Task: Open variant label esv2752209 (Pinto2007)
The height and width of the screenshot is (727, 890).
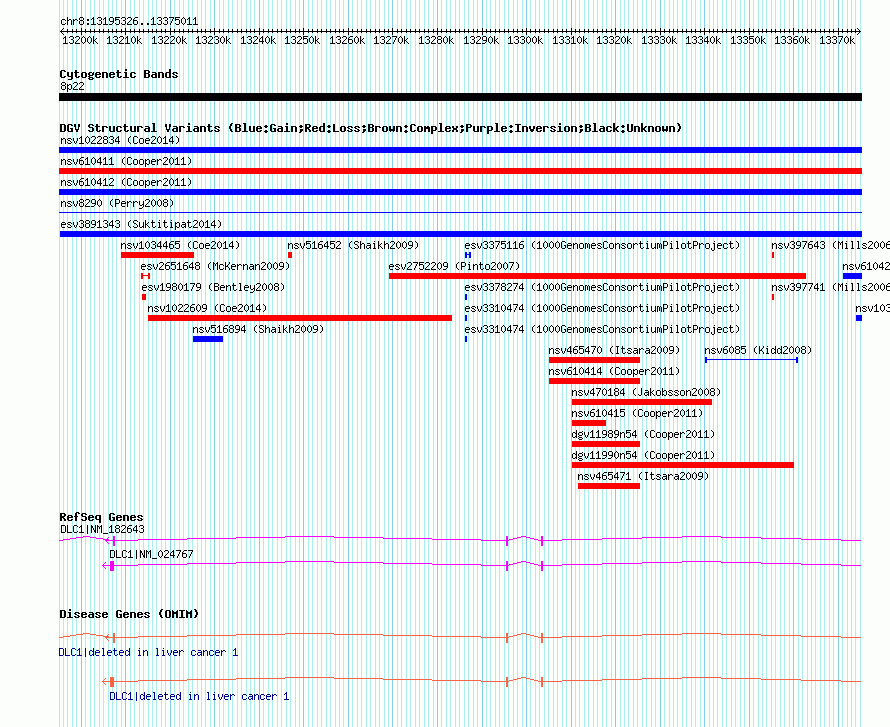Action: [454, 266]
